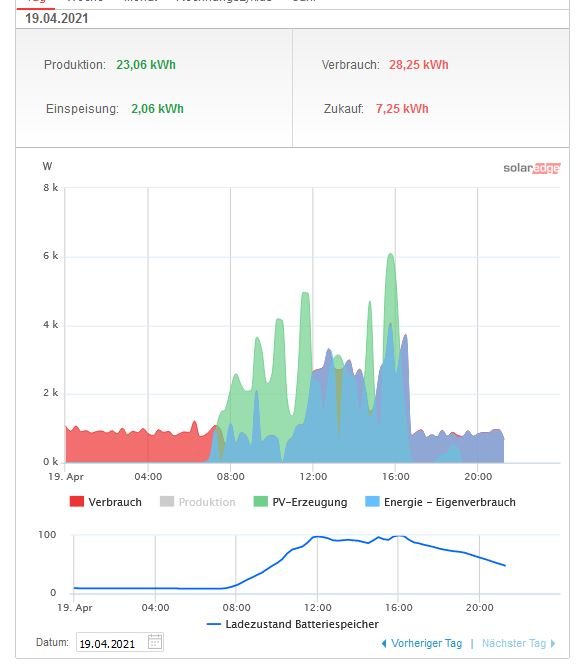This screenshot has height=670, width=588.
Task: Click the red consumption area before 04:00
Action: (107, 447)
